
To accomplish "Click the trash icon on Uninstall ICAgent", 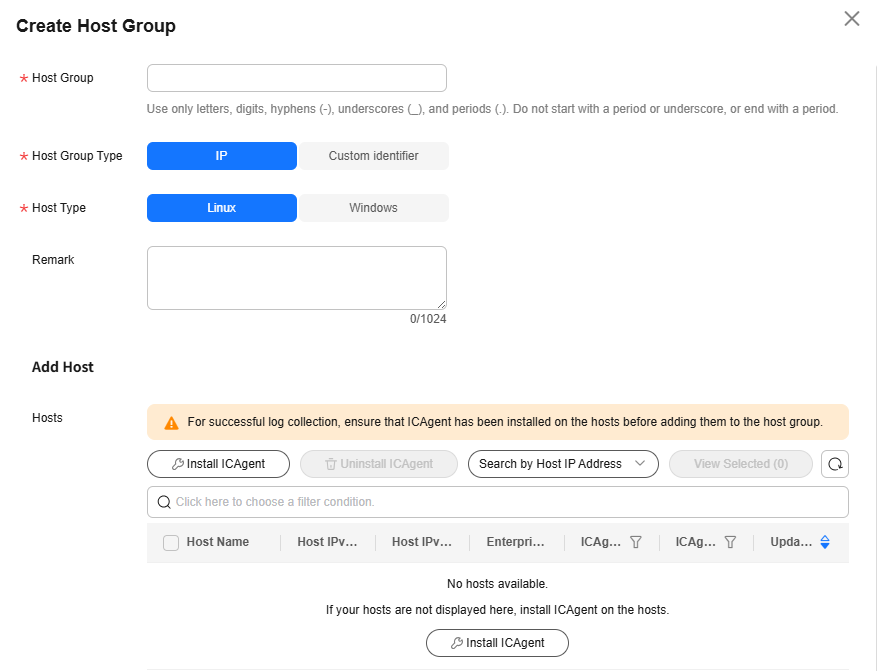I will (331, 464).
